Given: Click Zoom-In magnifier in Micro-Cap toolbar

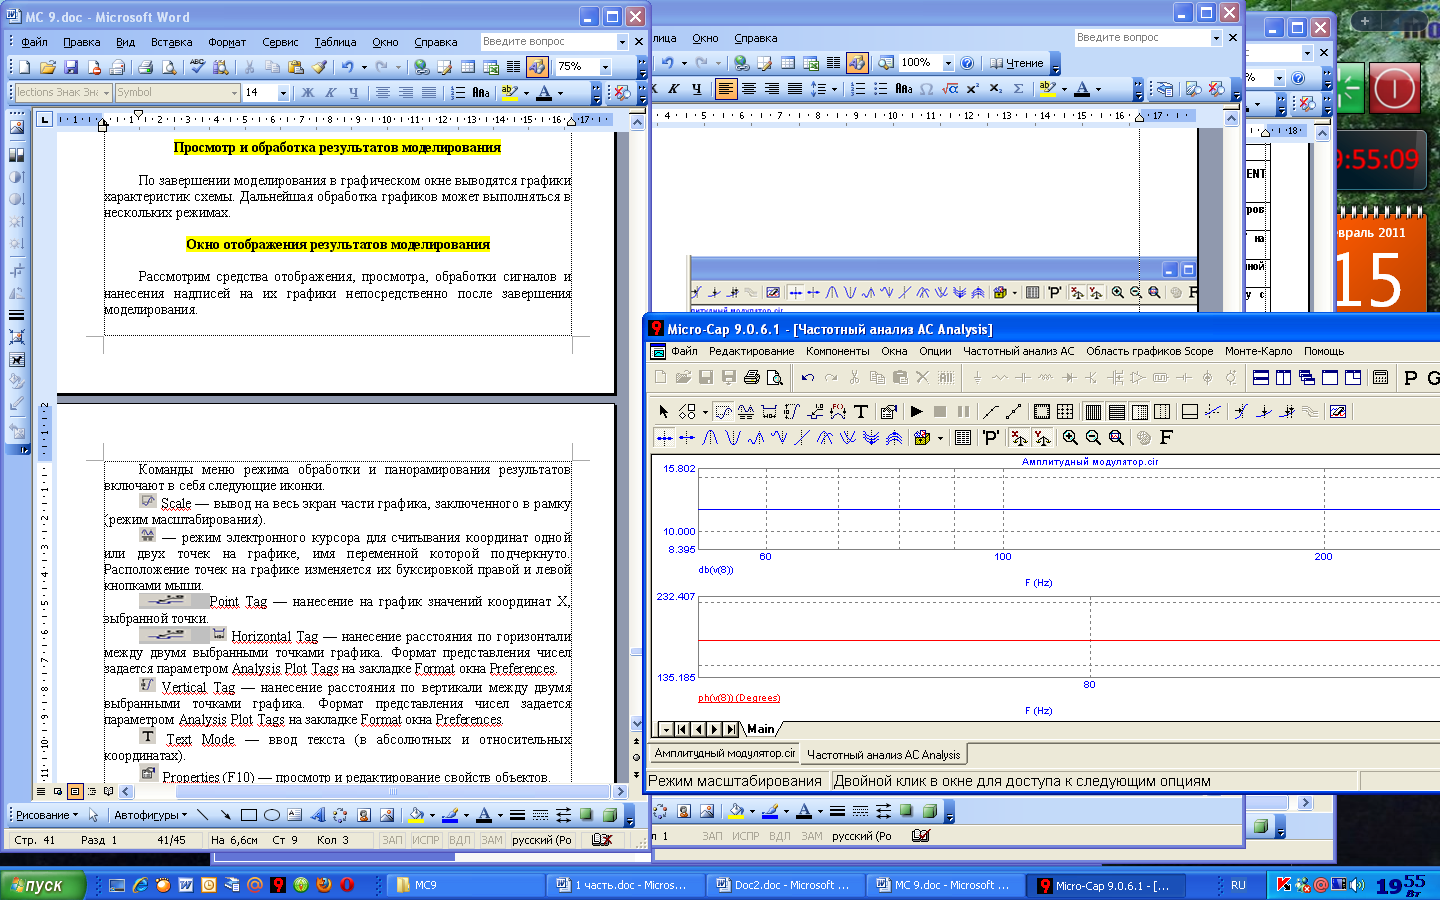Looking at the screenshot, I should (x=1070, y=437).
